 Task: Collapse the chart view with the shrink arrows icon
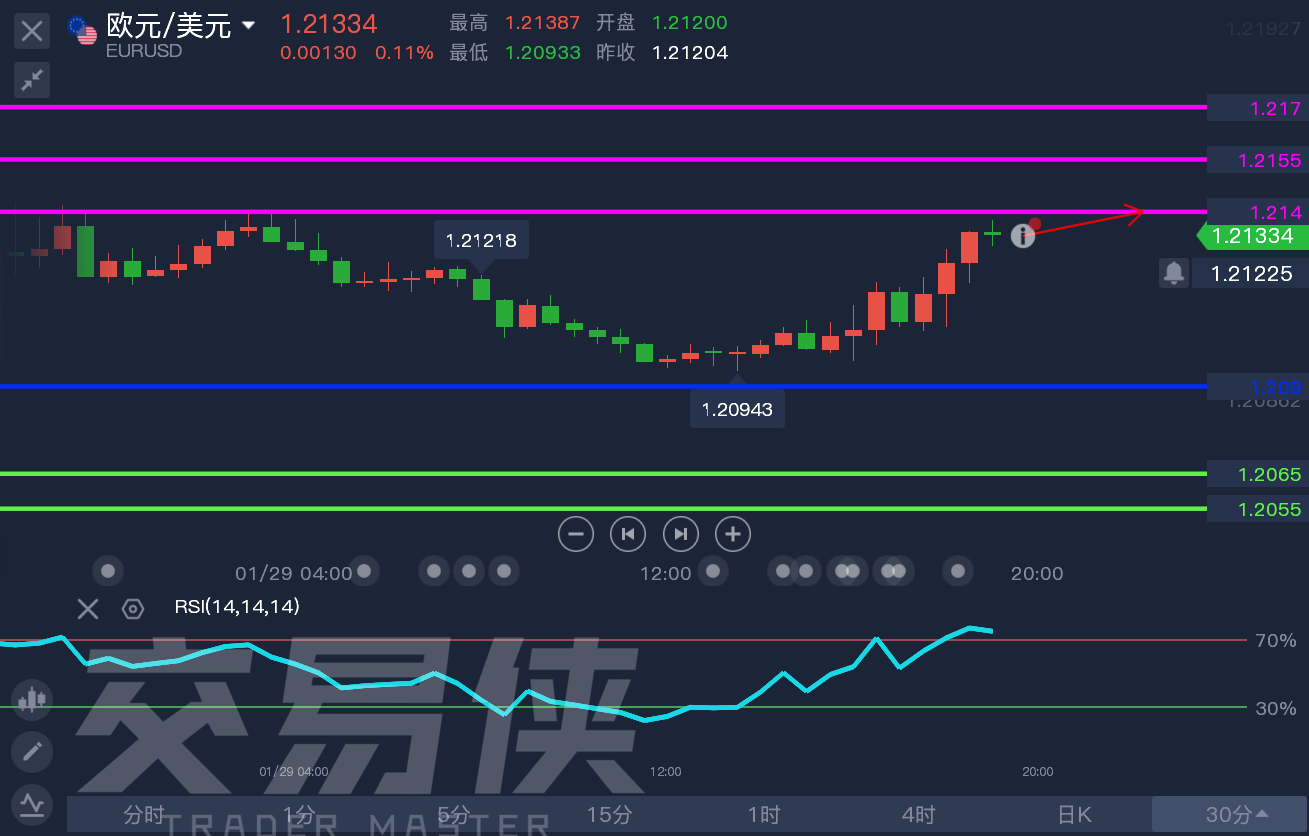click(32, 80)
